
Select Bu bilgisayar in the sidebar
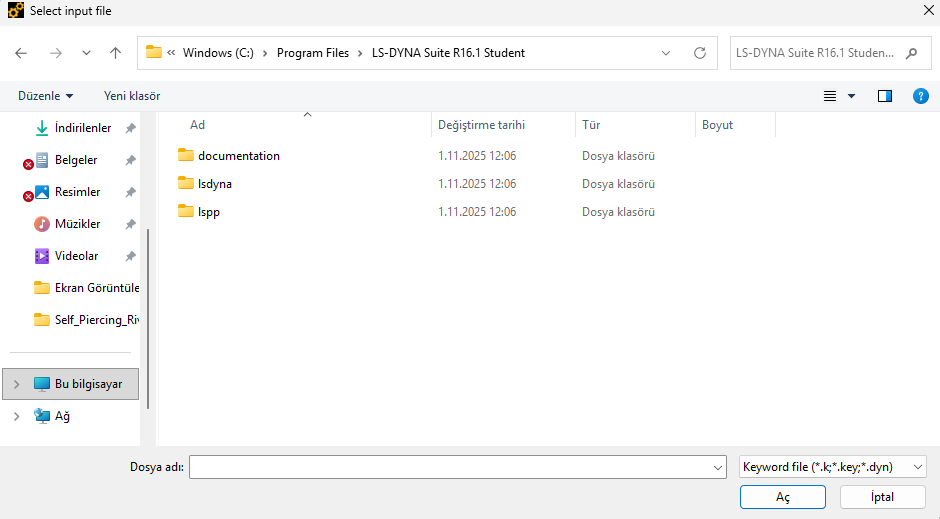coord(71,384)
